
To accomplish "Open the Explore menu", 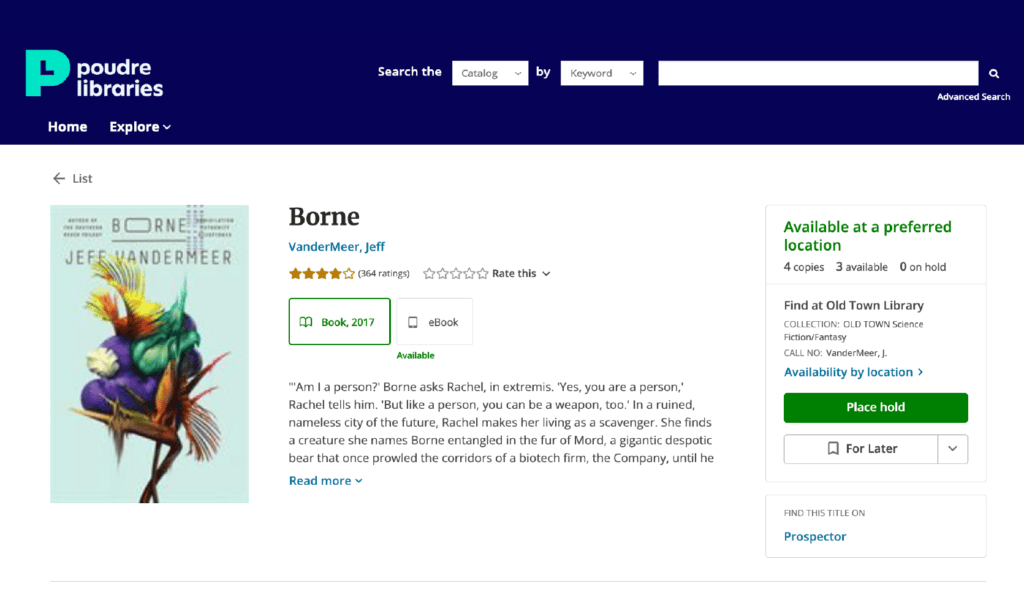I will tap(140, 127).
